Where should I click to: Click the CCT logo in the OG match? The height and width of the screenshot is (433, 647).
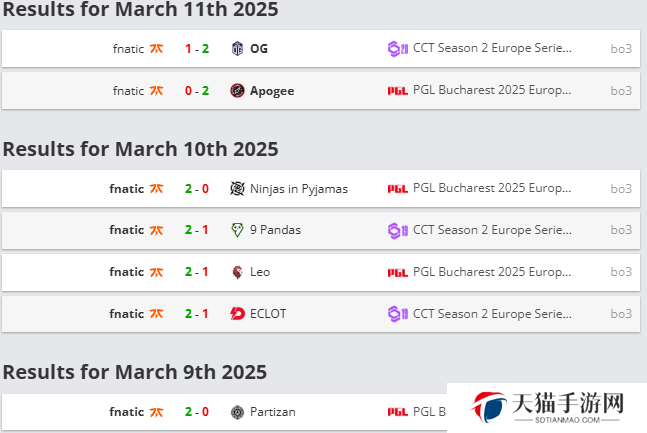pos(398,49)
